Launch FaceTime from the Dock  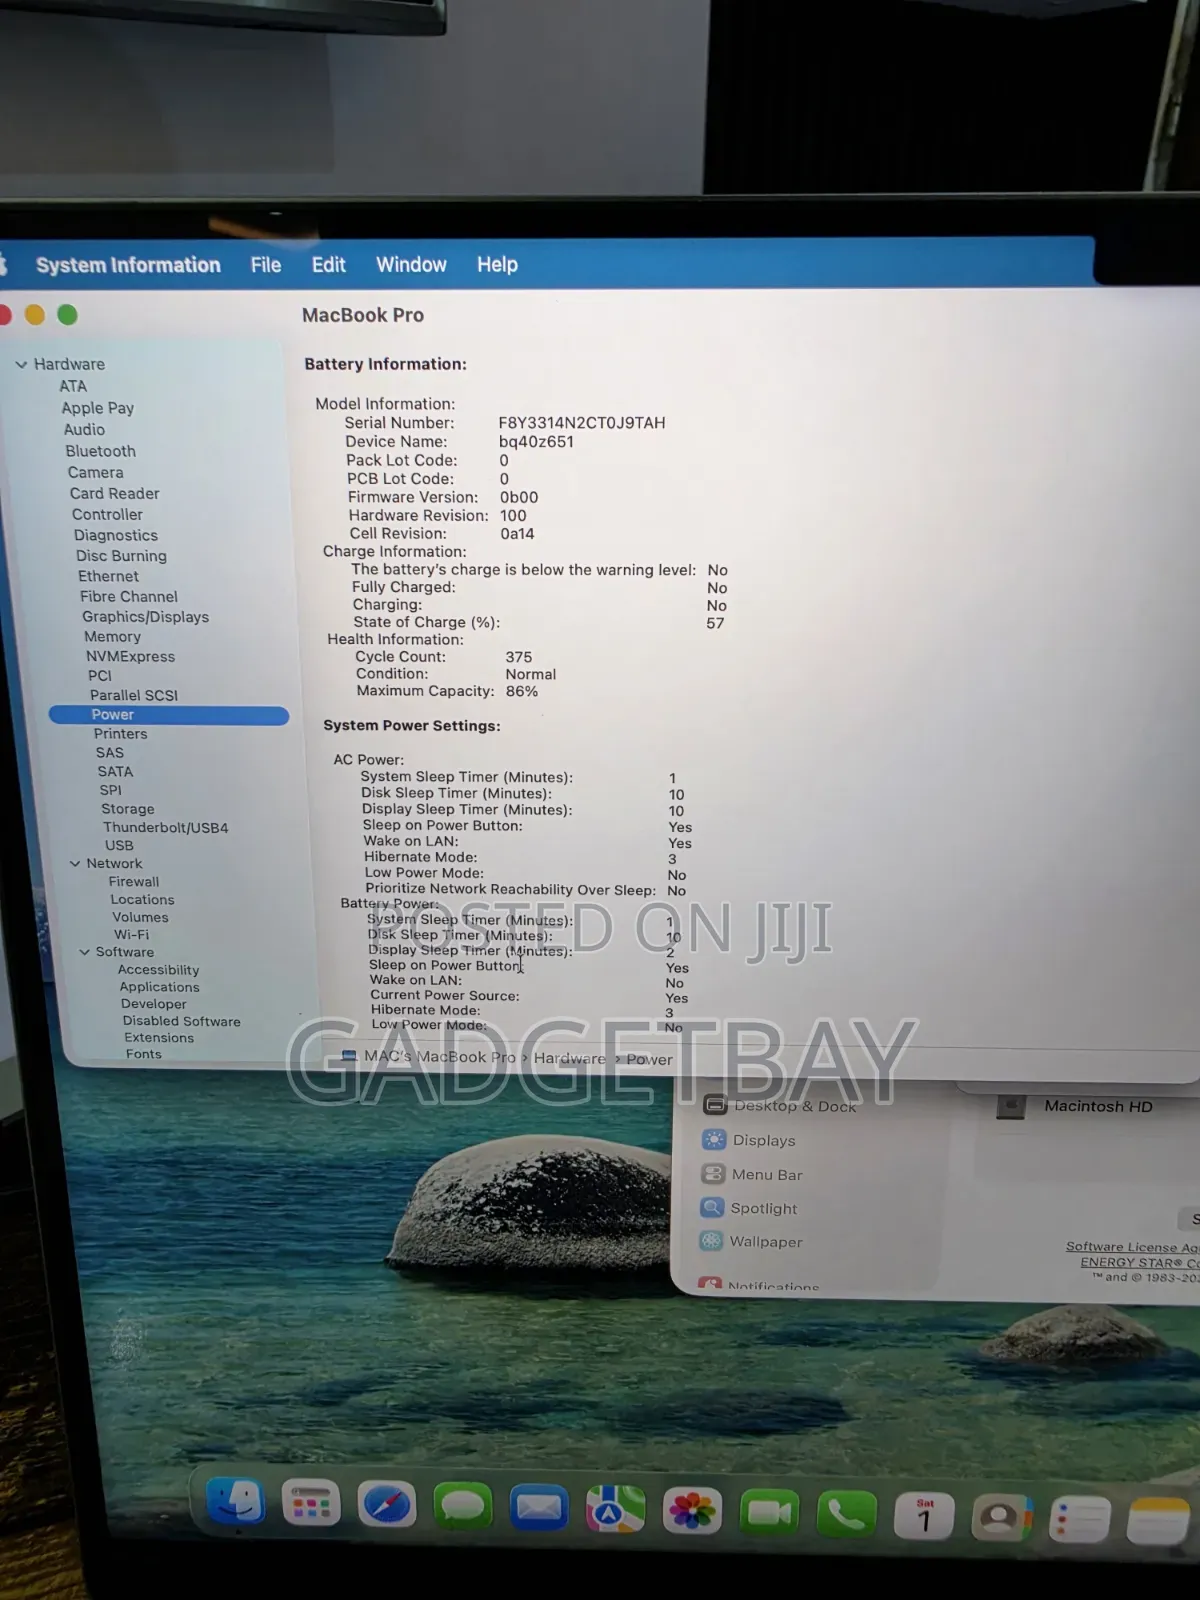[x=769, y=1513]
